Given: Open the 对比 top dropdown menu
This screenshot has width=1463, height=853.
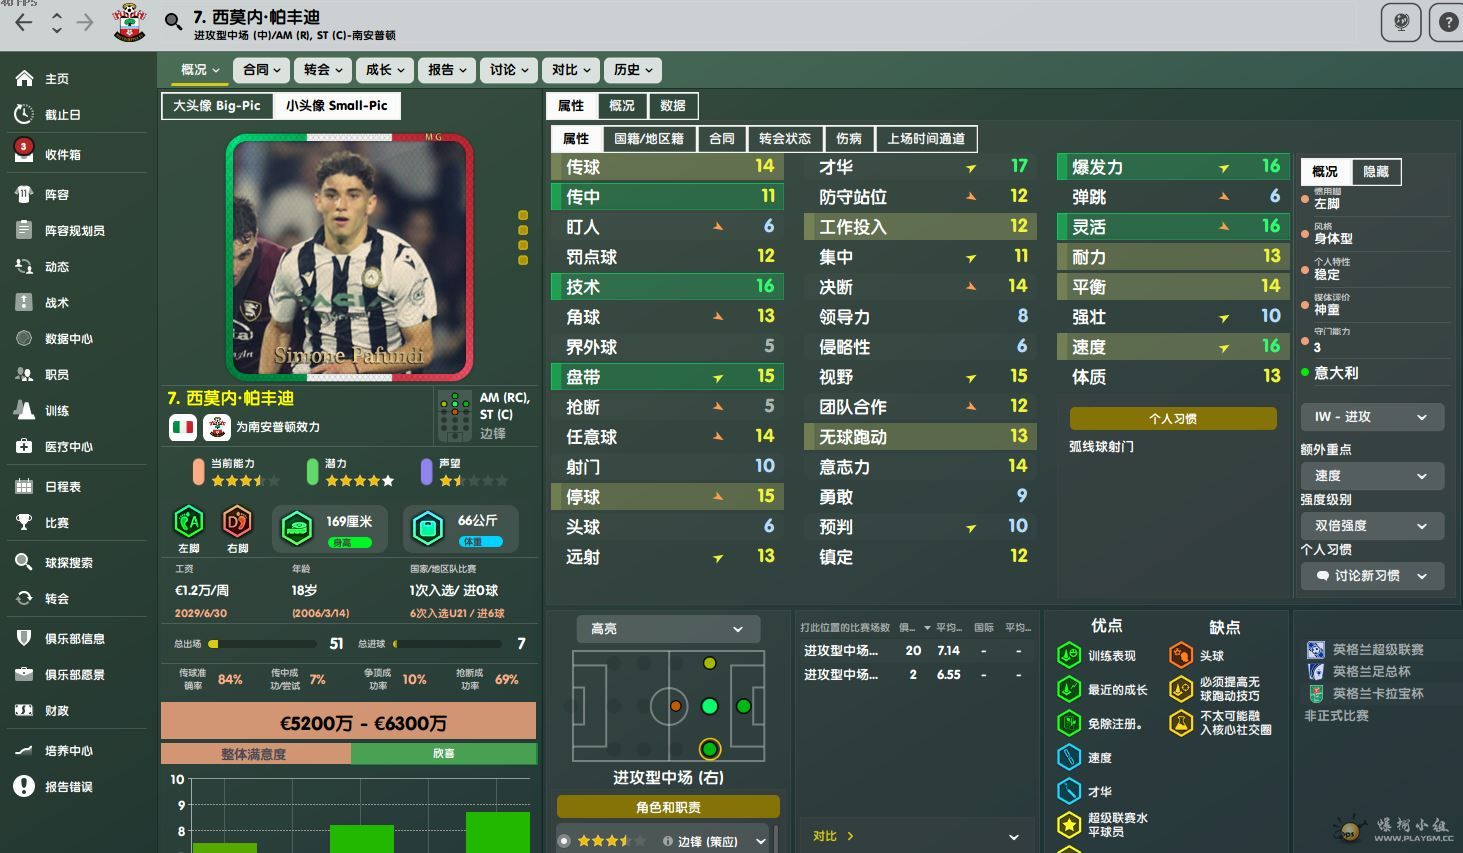Looking at the screenshot, I should click(x=572, y=69).
